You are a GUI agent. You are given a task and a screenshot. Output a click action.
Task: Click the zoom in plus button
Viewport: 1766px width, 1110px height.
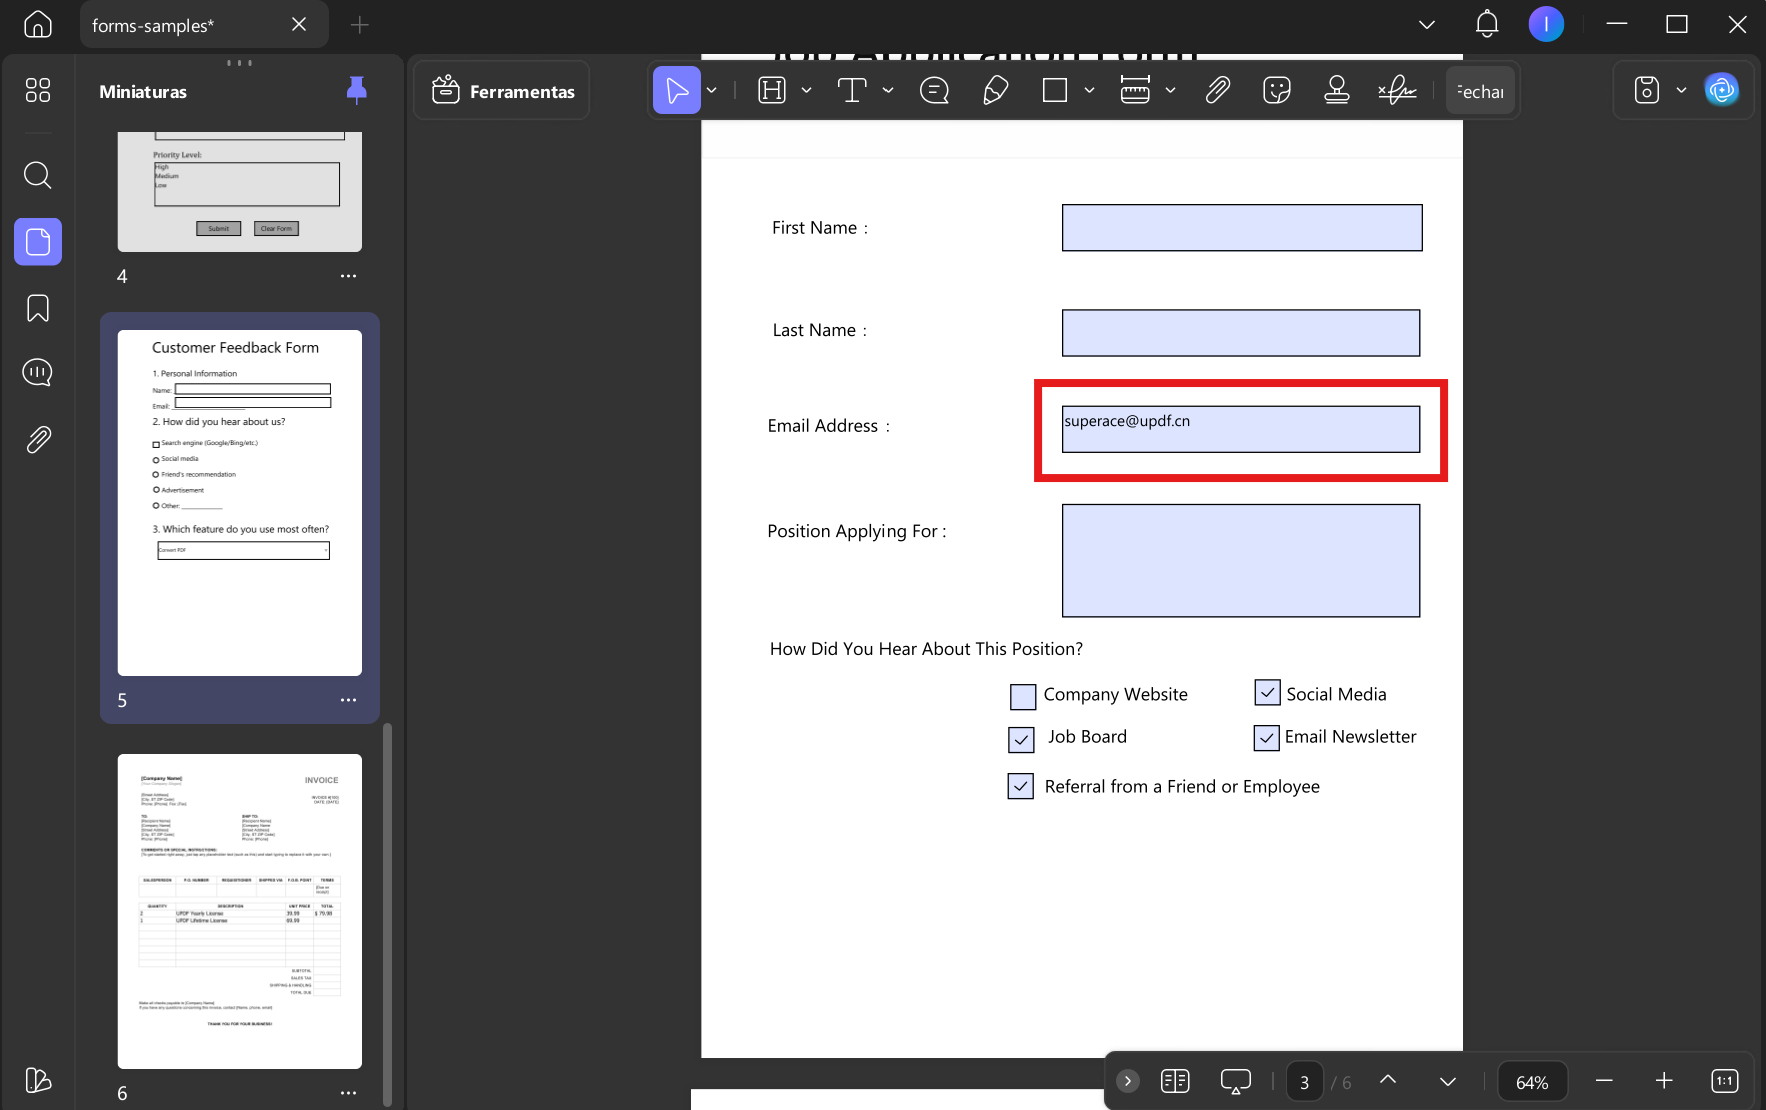tap(1664, 1081)
